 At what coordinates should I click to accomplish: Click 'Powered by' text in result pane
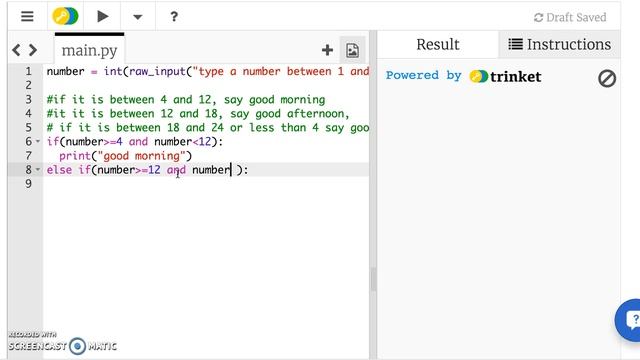tap(424, 76)
